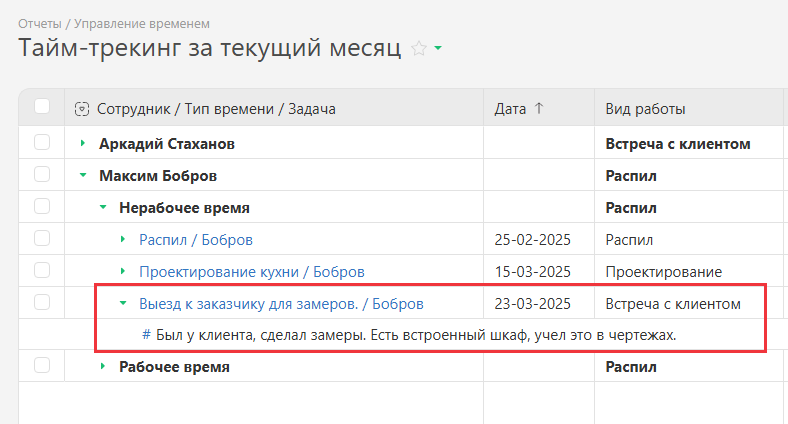
Task: Expand the Проектирование кухни / Бобров row
Action: [123, 271]
